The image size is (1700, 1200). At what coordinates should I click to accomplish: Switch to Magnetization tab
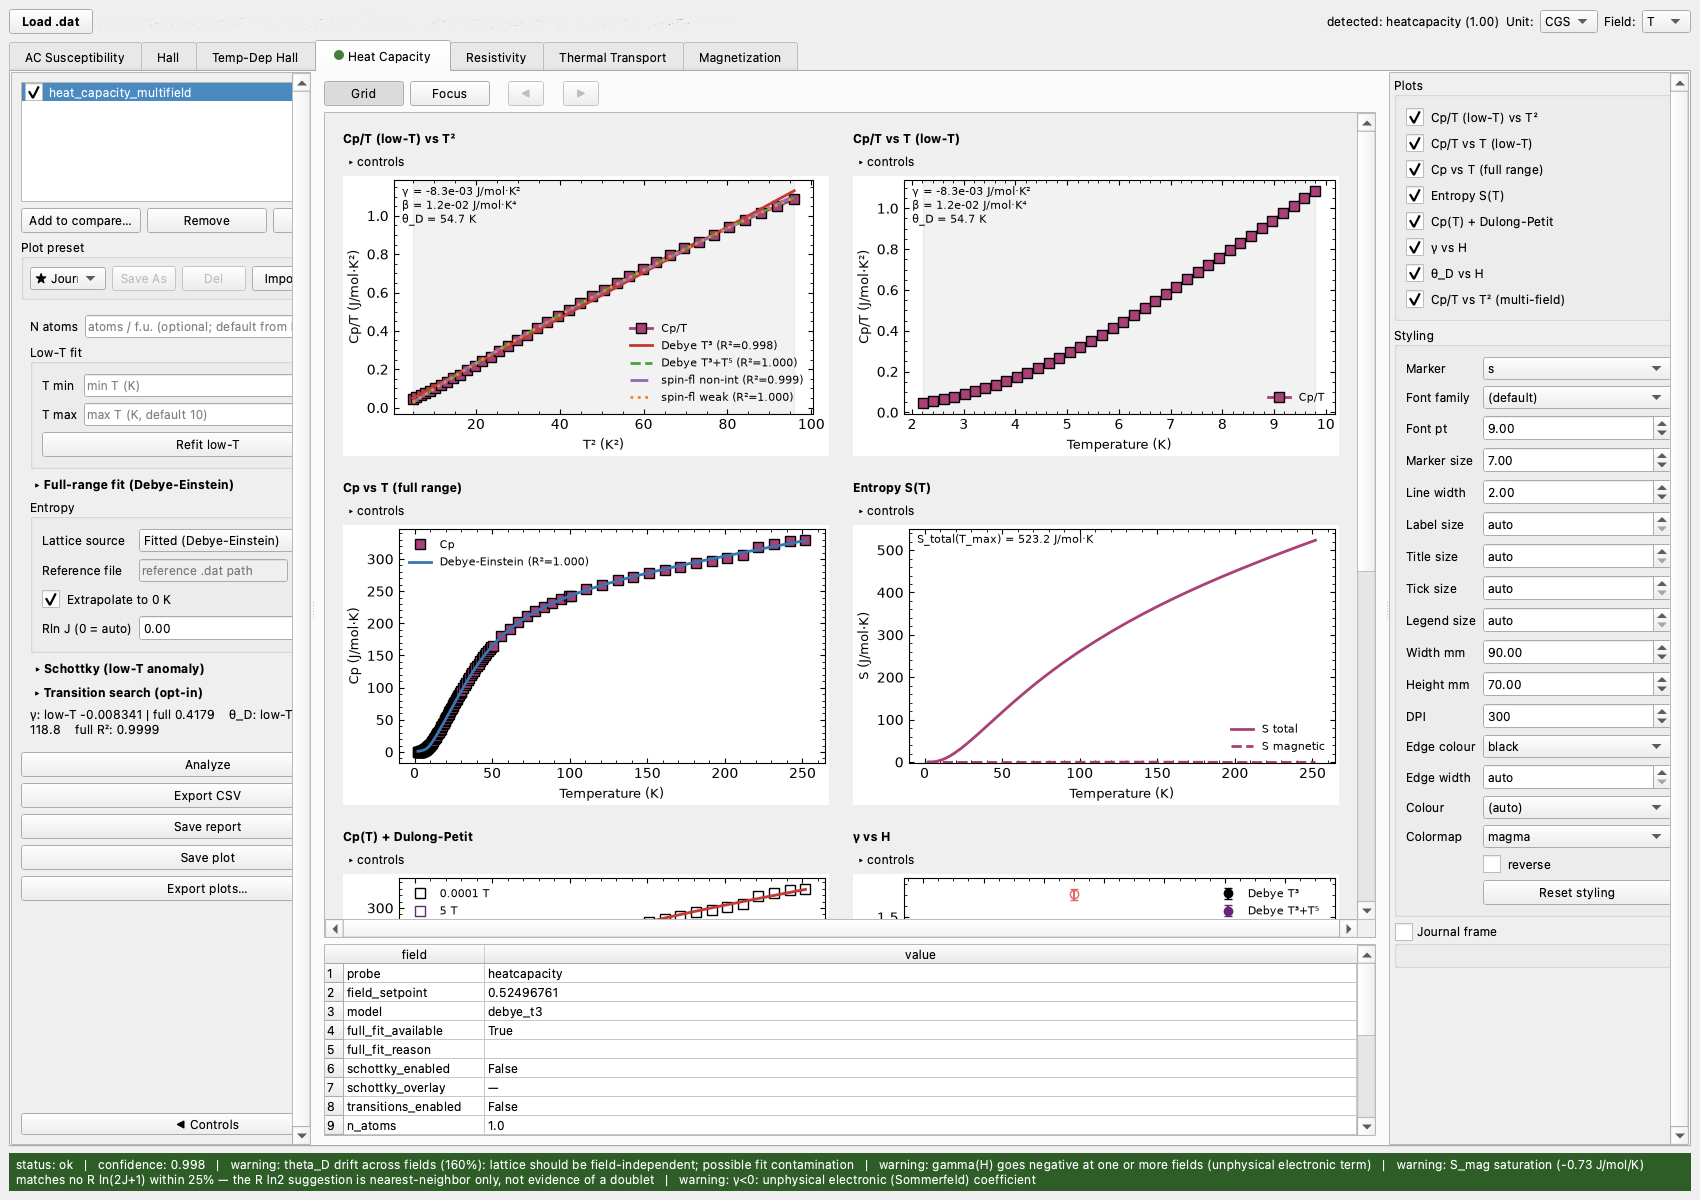[x=740, y=58]
